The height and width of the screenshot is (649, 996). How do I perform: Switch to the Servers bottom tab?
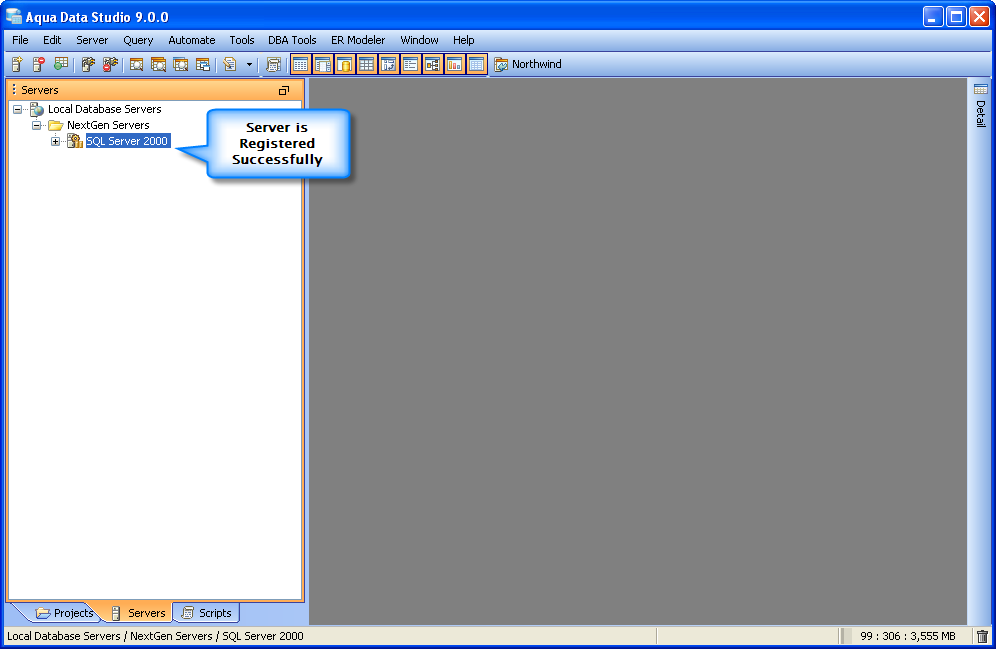(x=138, y=613)
